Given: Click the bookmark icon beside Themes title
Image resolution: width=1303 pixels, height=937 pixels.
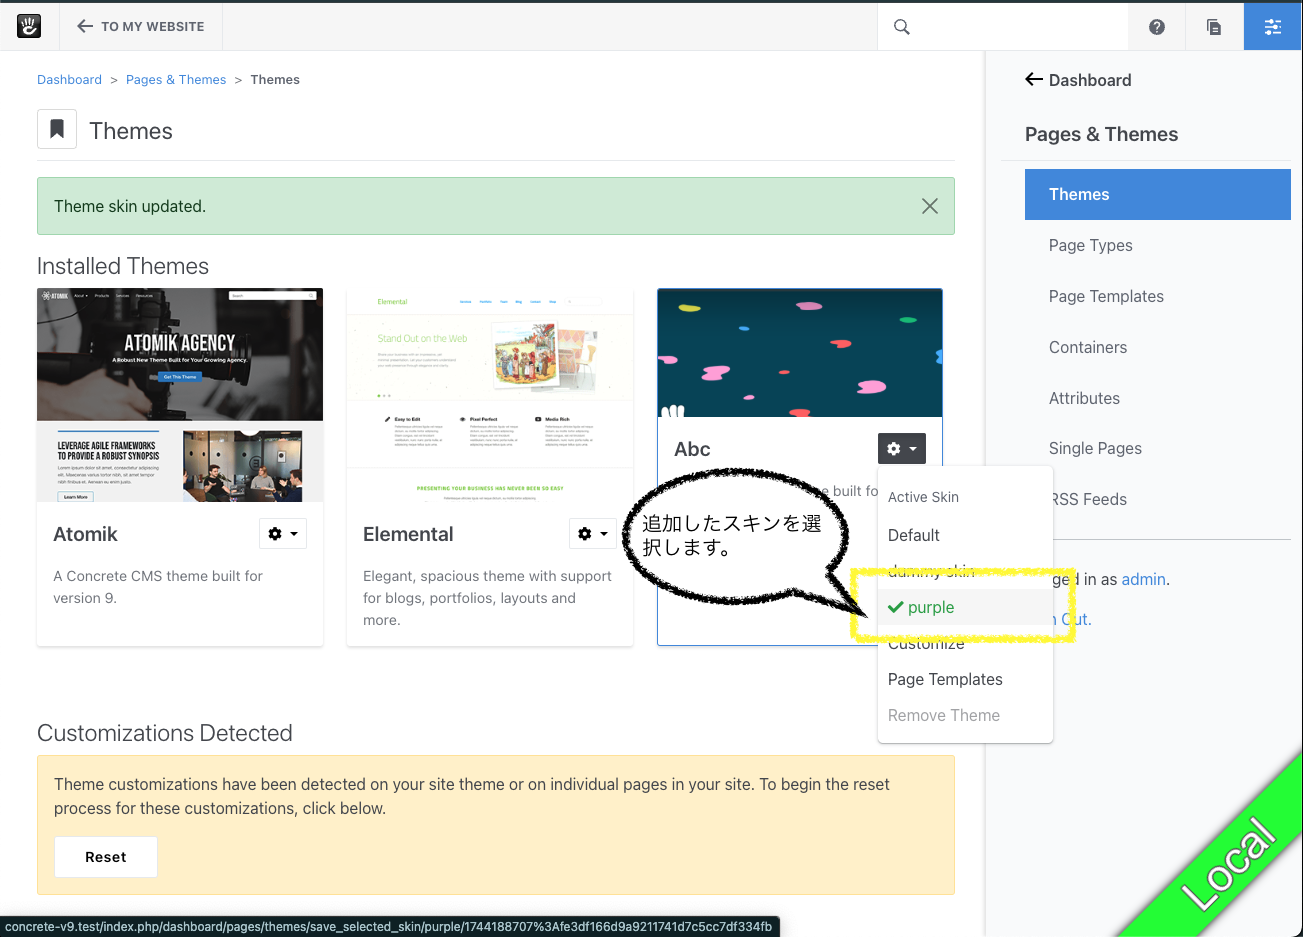Looking at the screenshot, I should click(57, 129).
